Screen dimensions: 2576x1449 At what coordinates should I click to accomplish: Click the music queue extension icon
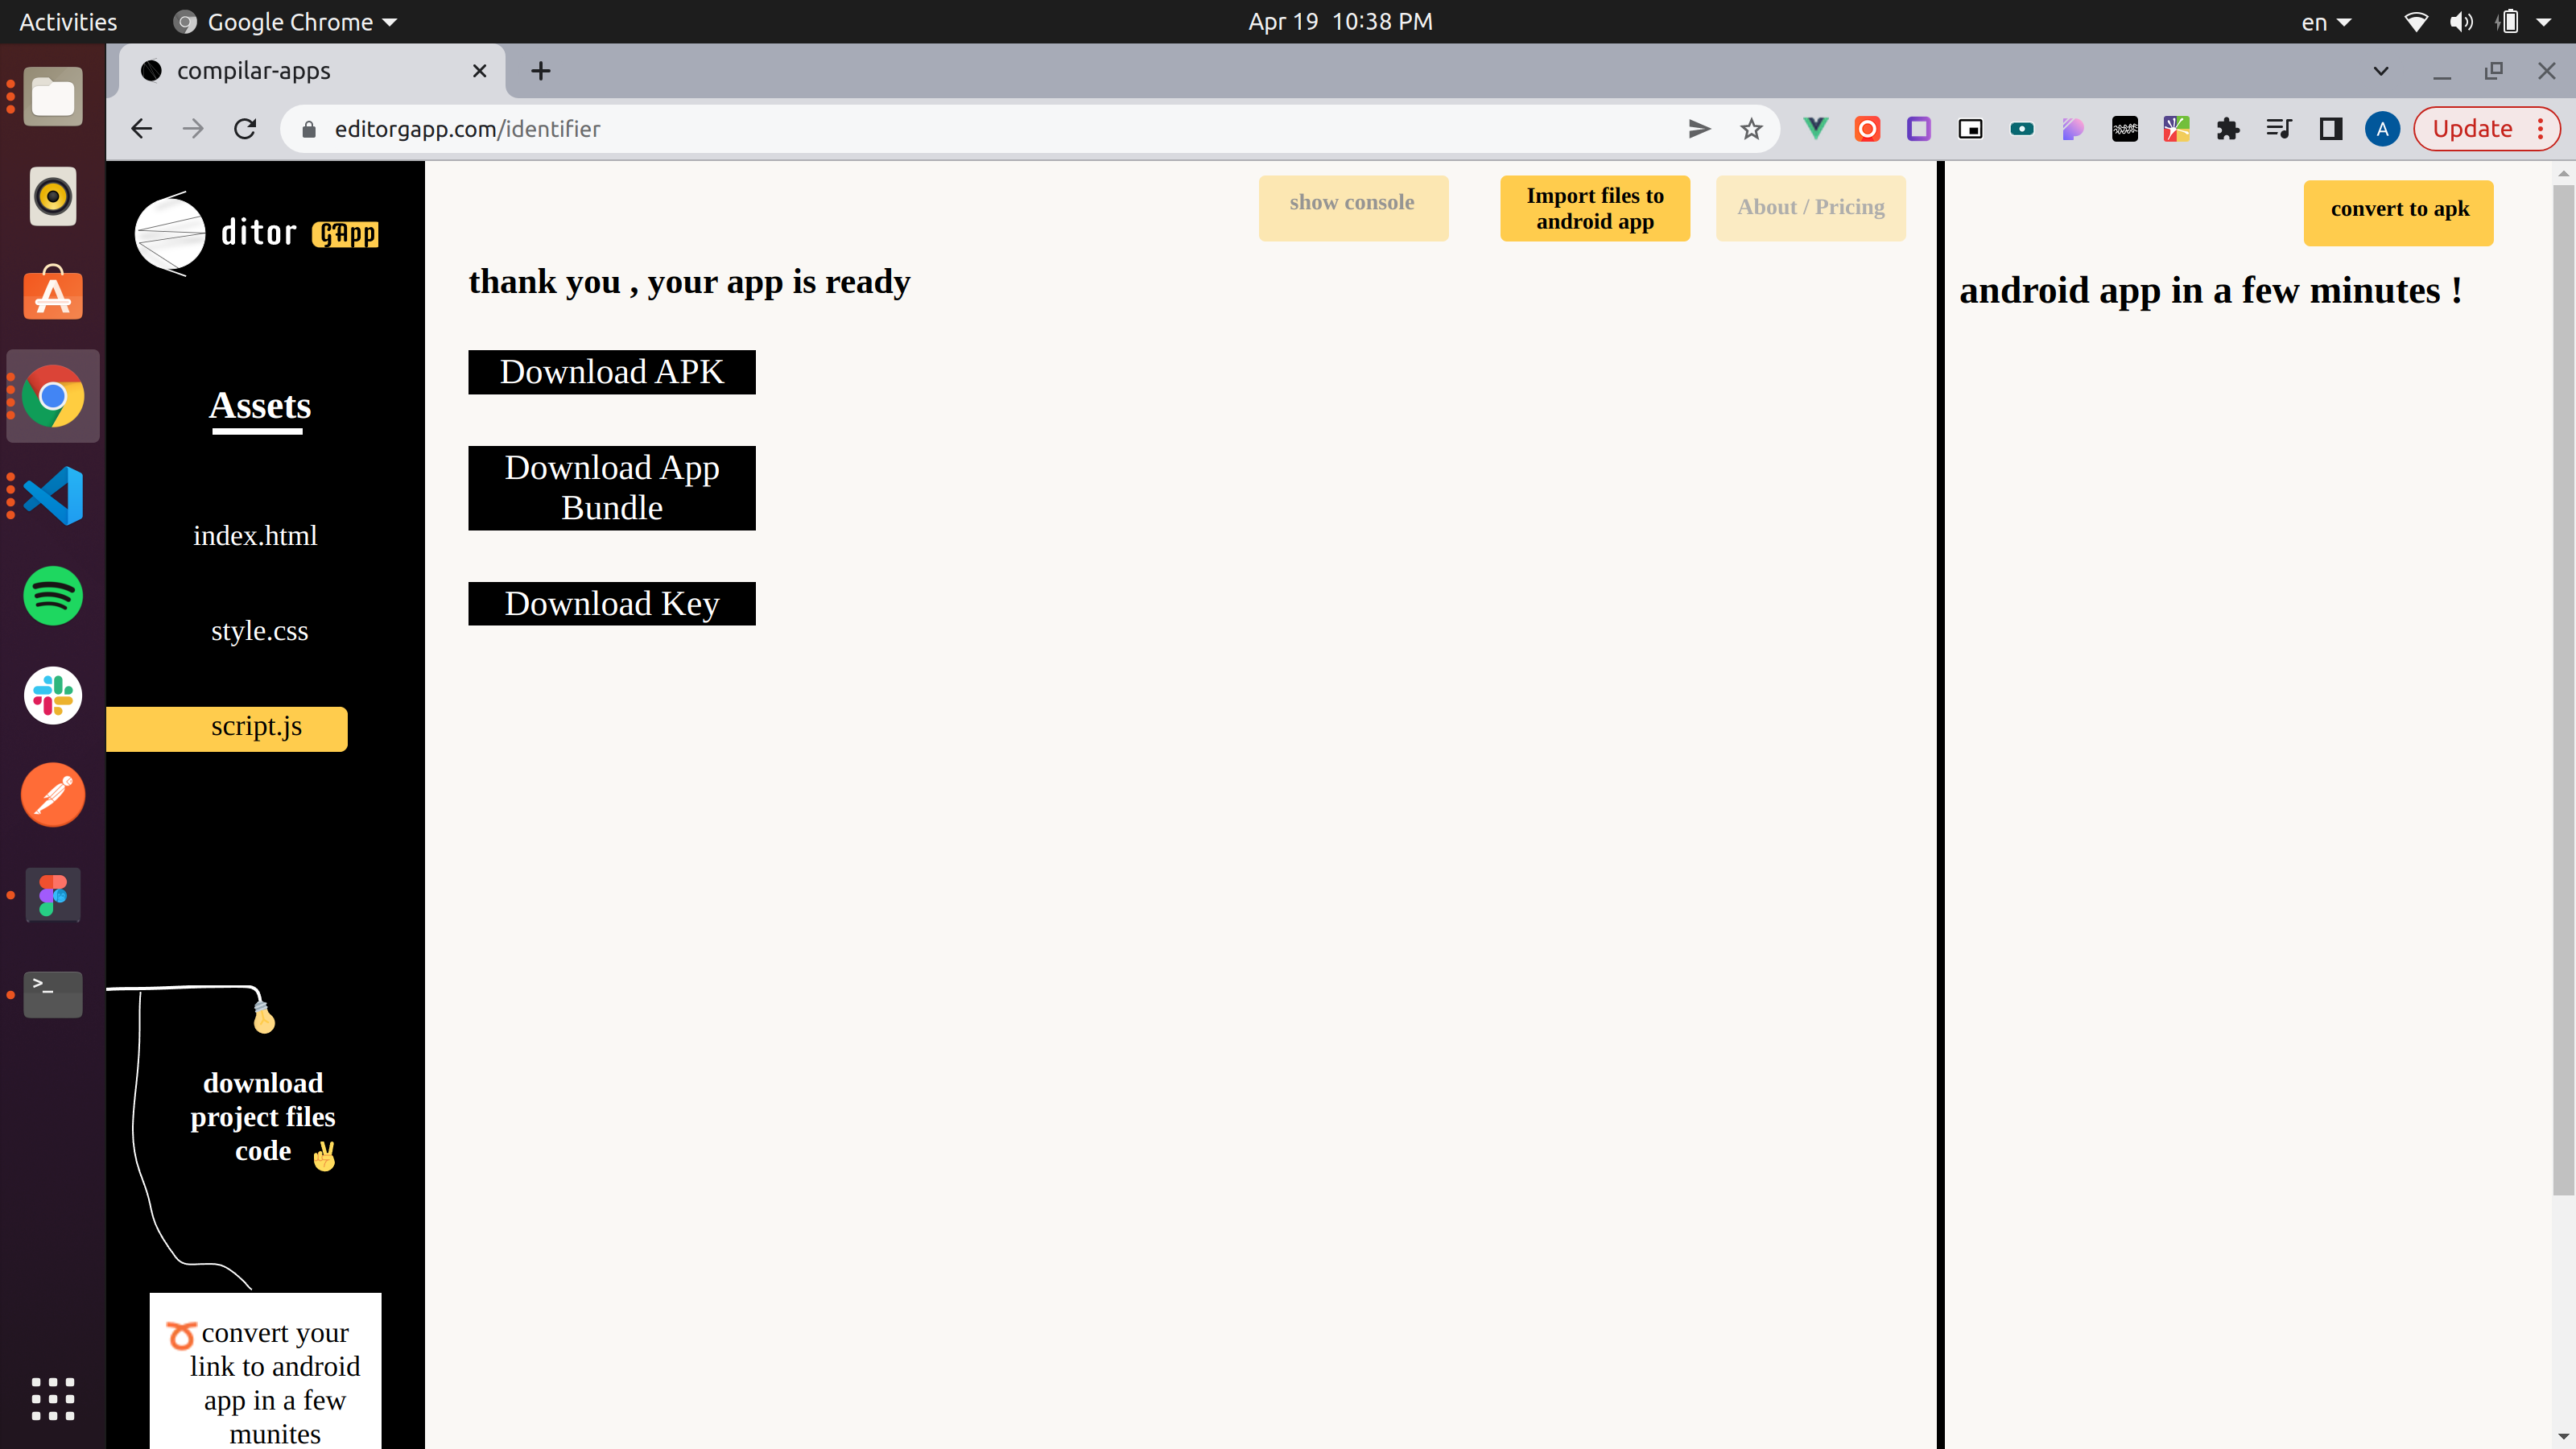click(x=2279, y=128)
